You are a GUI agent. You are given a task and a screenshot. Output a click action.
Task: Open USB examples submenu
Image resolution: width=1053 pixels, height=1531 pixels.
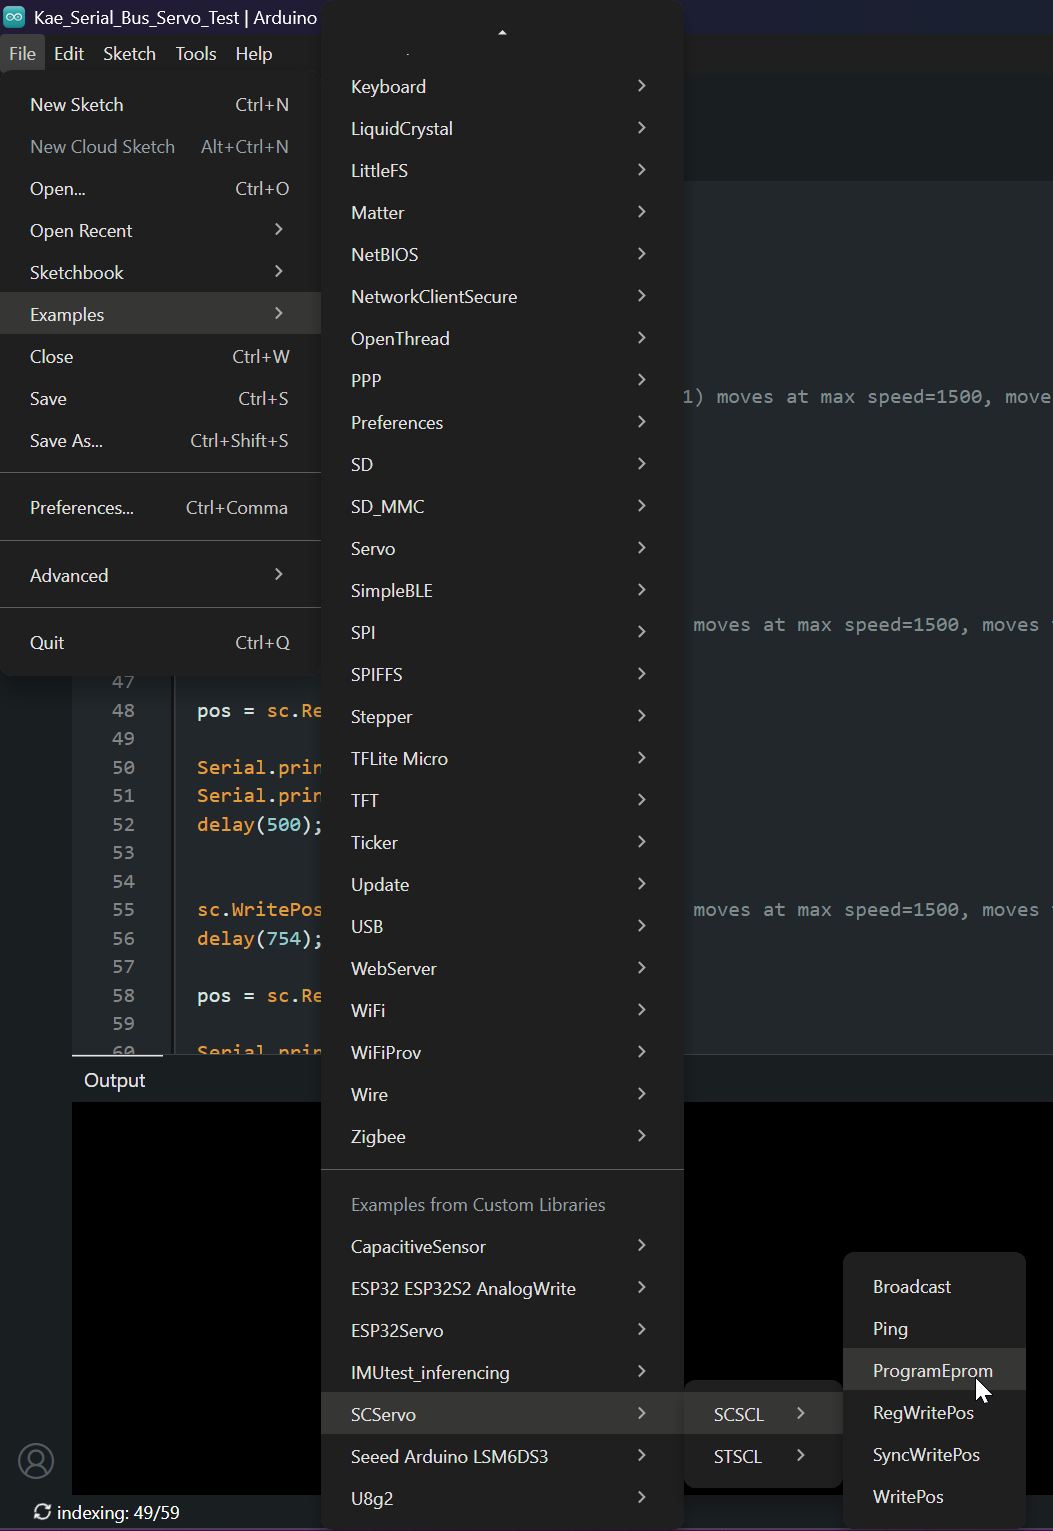click(502, 927)
